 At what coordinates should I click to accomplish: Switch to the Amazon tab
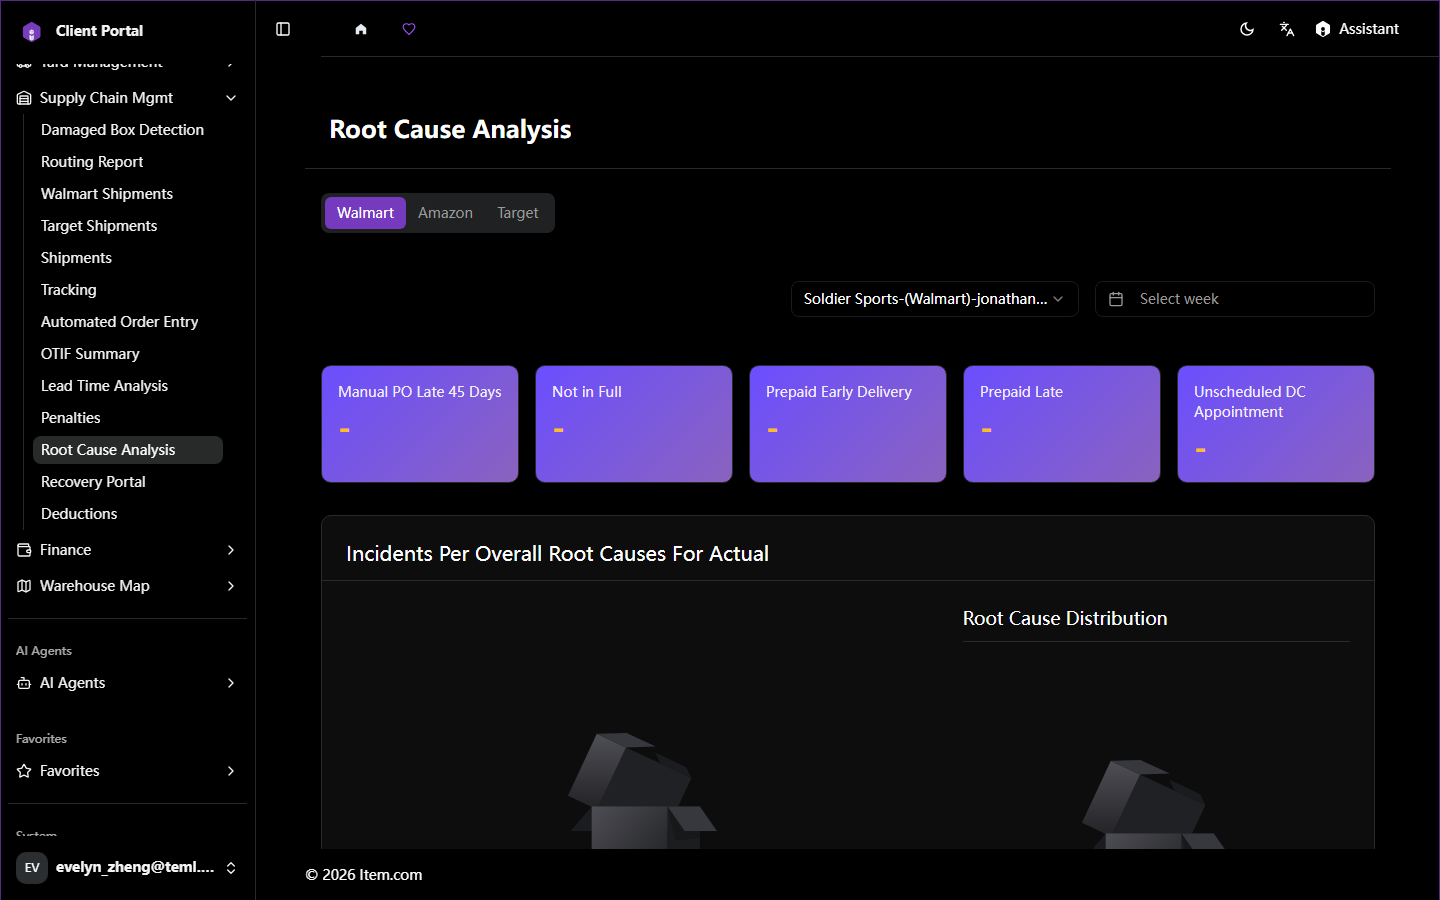(445, 213)
